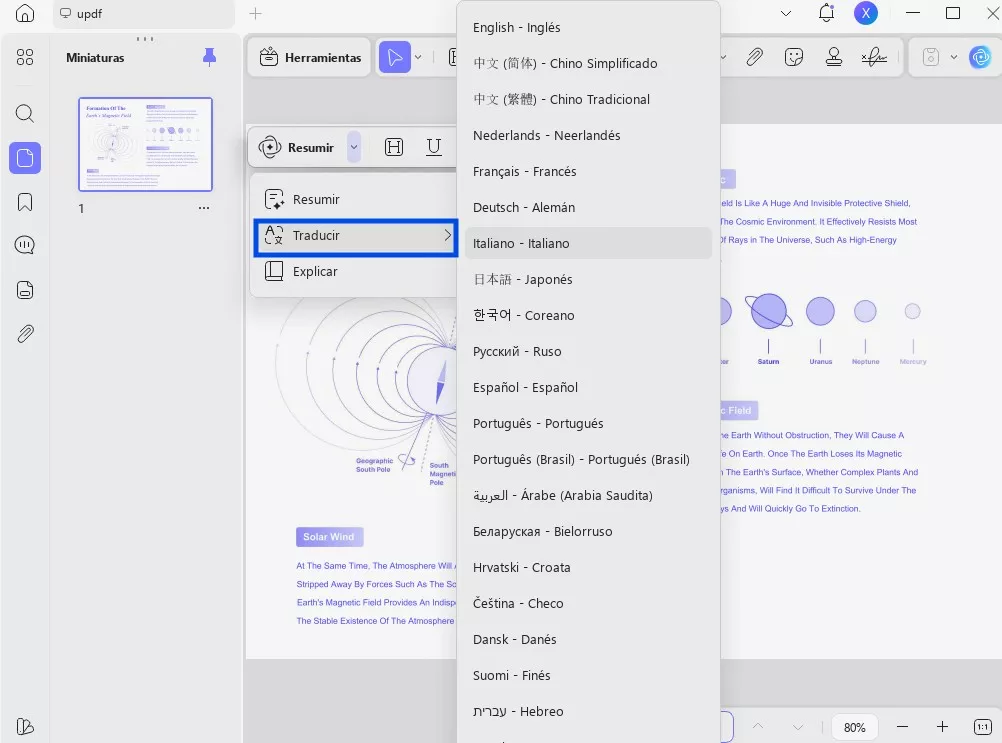Image resolution: width=1002 pixels, height=743 pixels.
Task: Open the attachments paperclip in left sidebar
Action: tap(25, 333)
